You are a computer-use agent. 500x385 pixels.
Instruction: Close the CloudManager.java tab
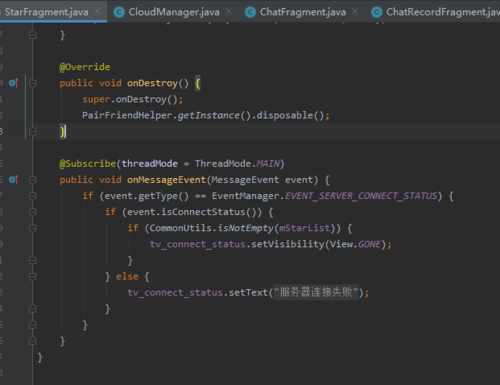(x=229, y=12)
